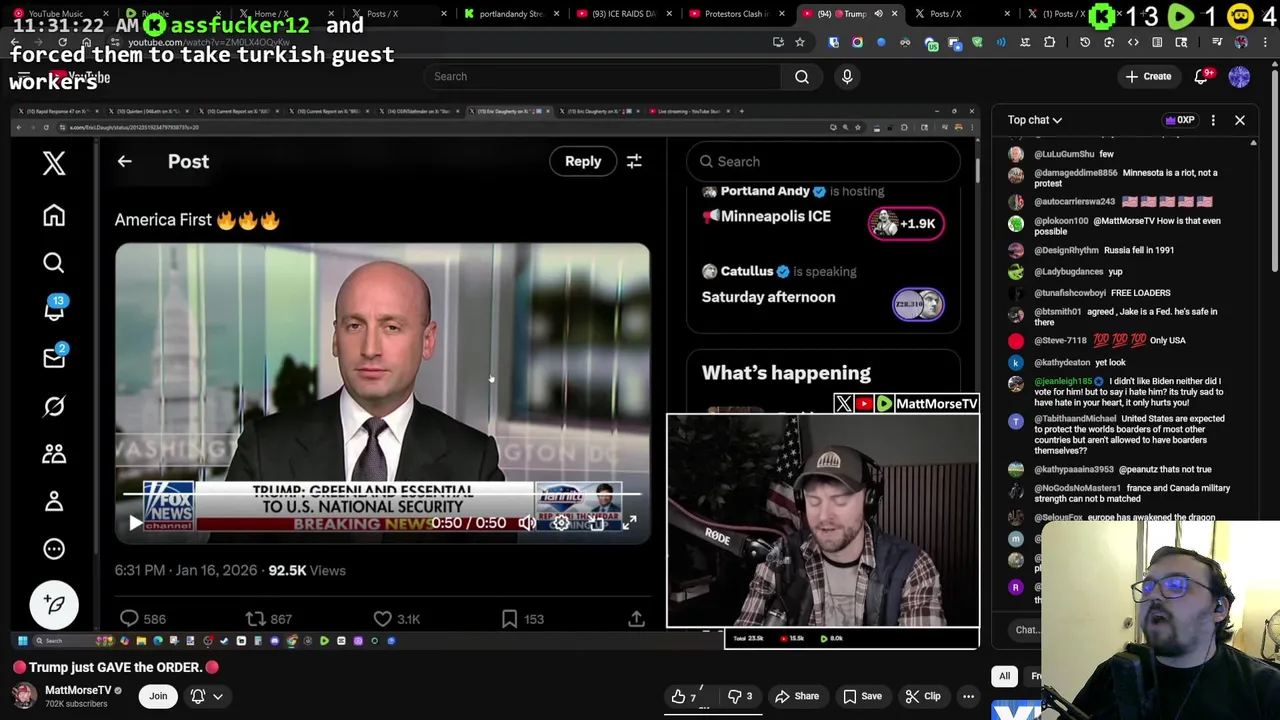Click the 0XP chat points badge
Viewport: 1280px width, 720px height.
click(1180, 120)
